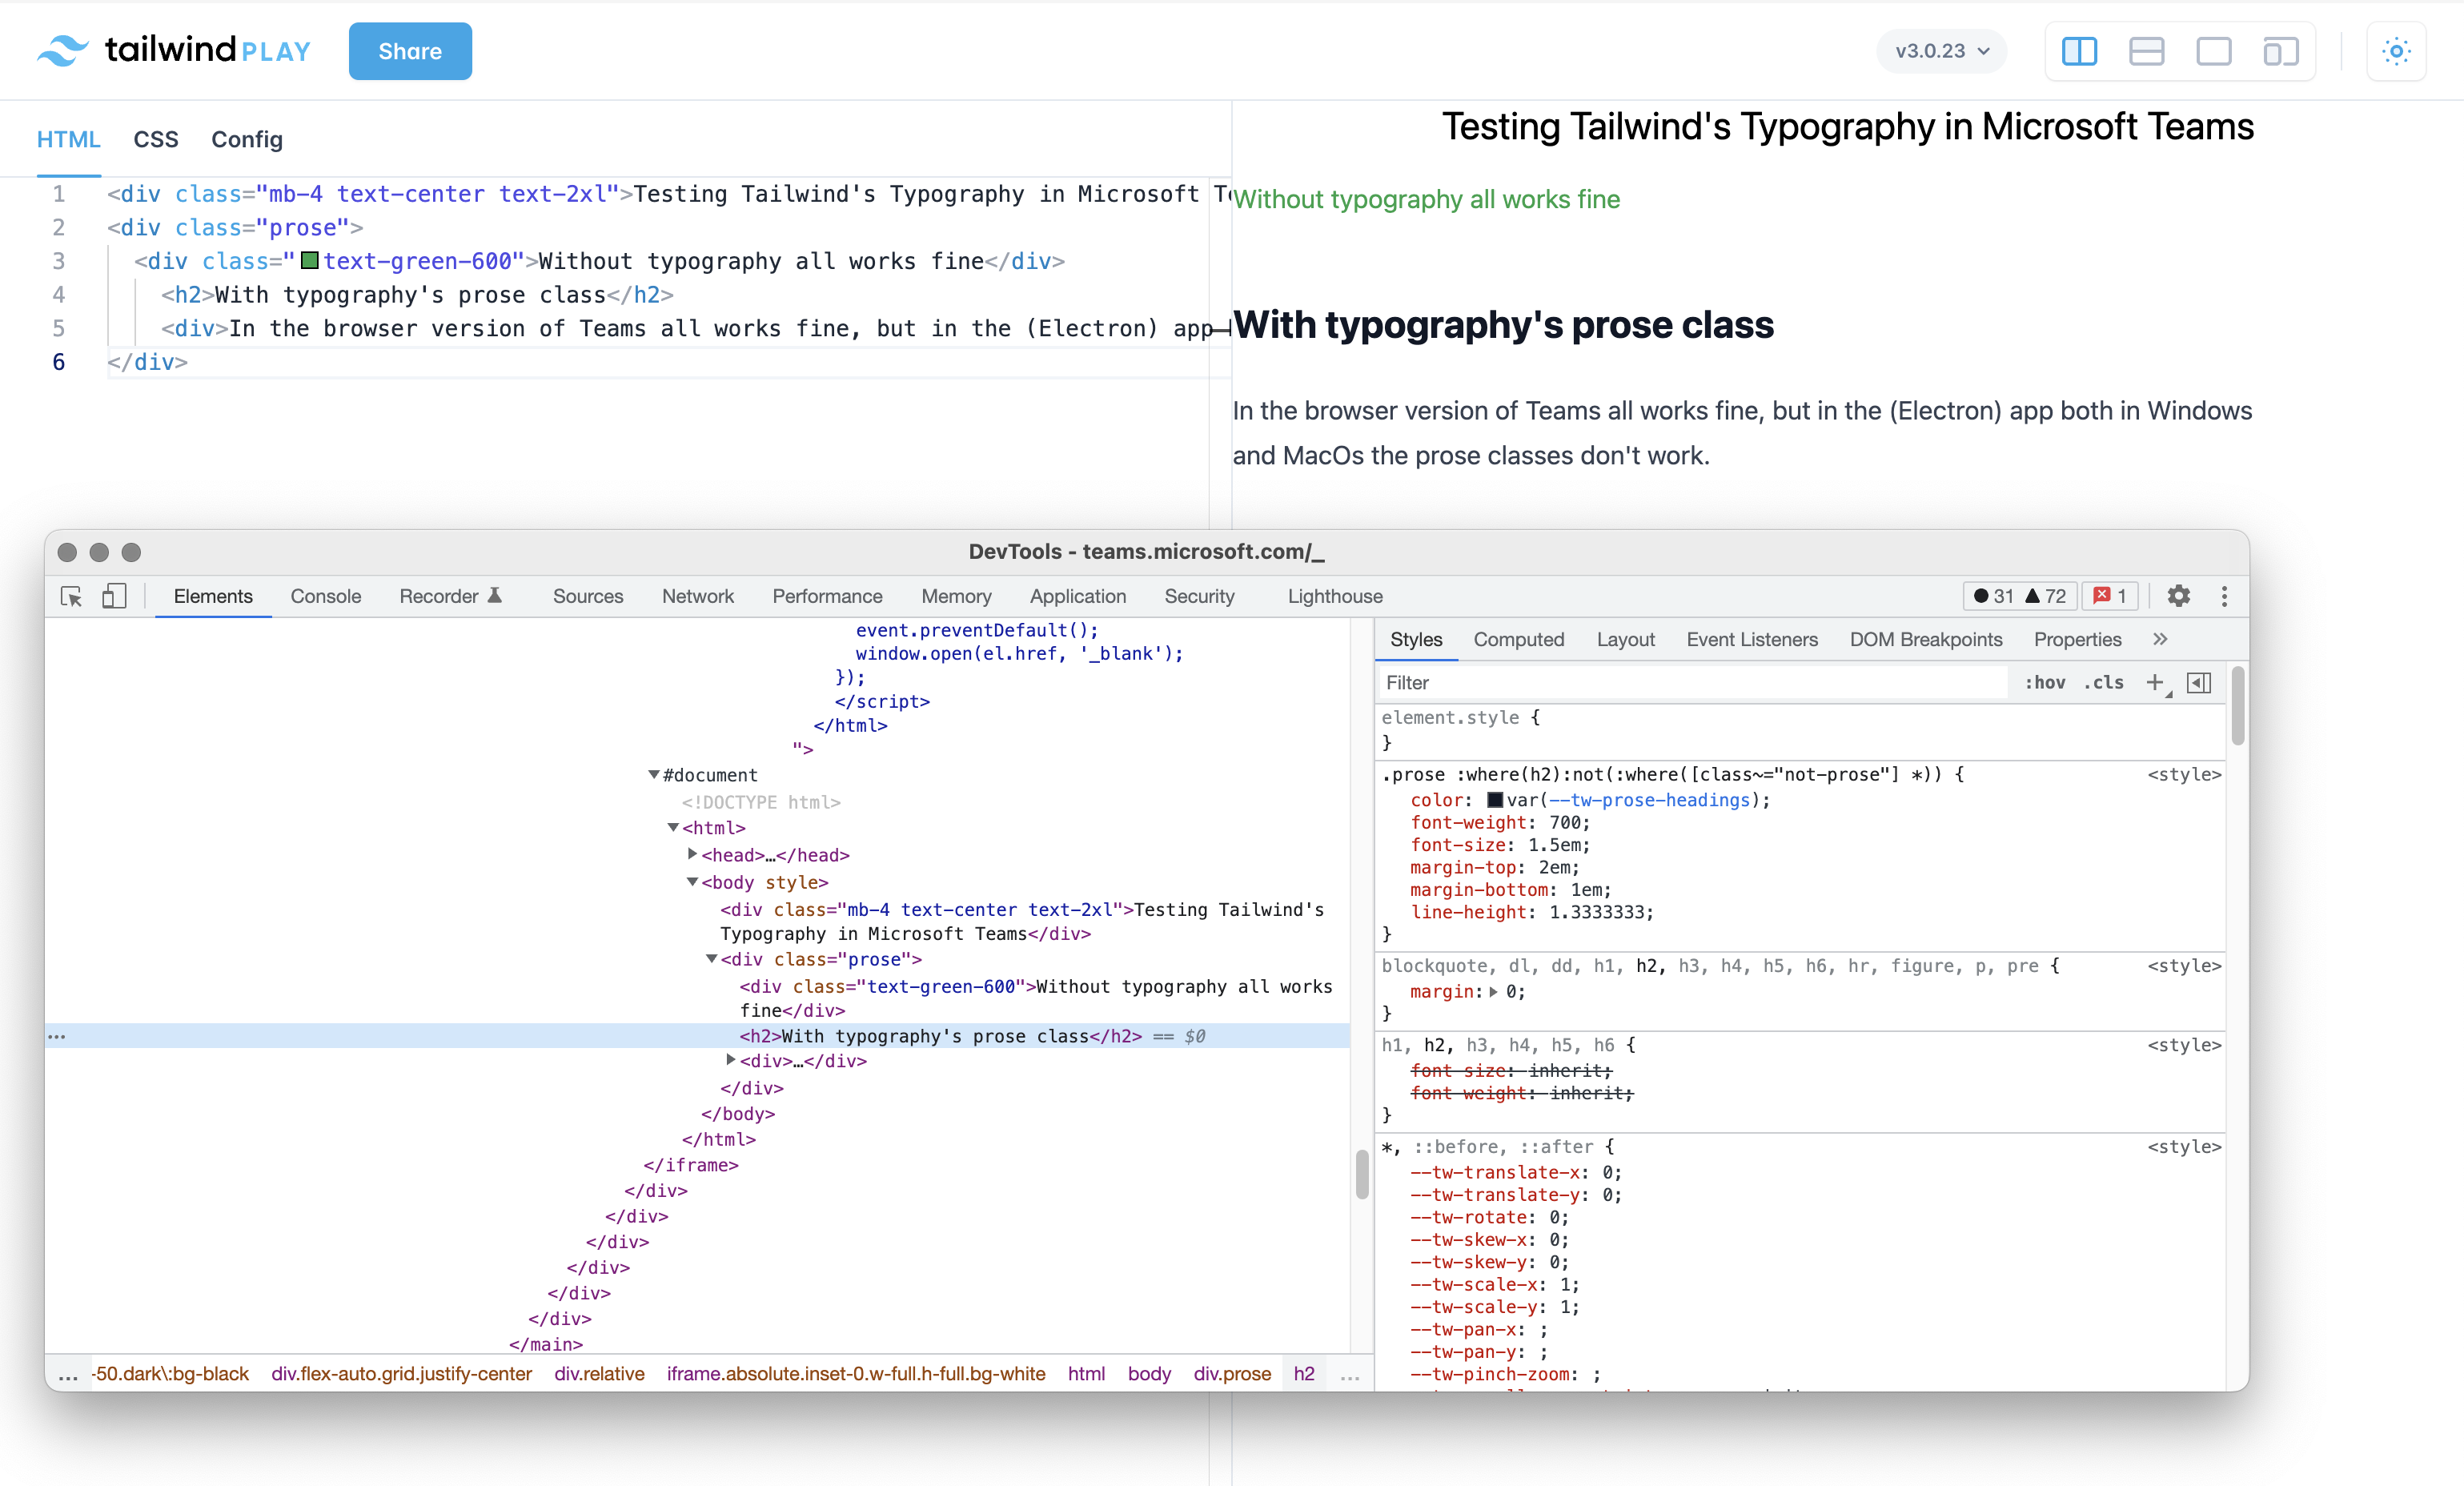Select the h2 element row in DOM tree
The width and height of the screenshot is (2464, 1486).
698,1036
